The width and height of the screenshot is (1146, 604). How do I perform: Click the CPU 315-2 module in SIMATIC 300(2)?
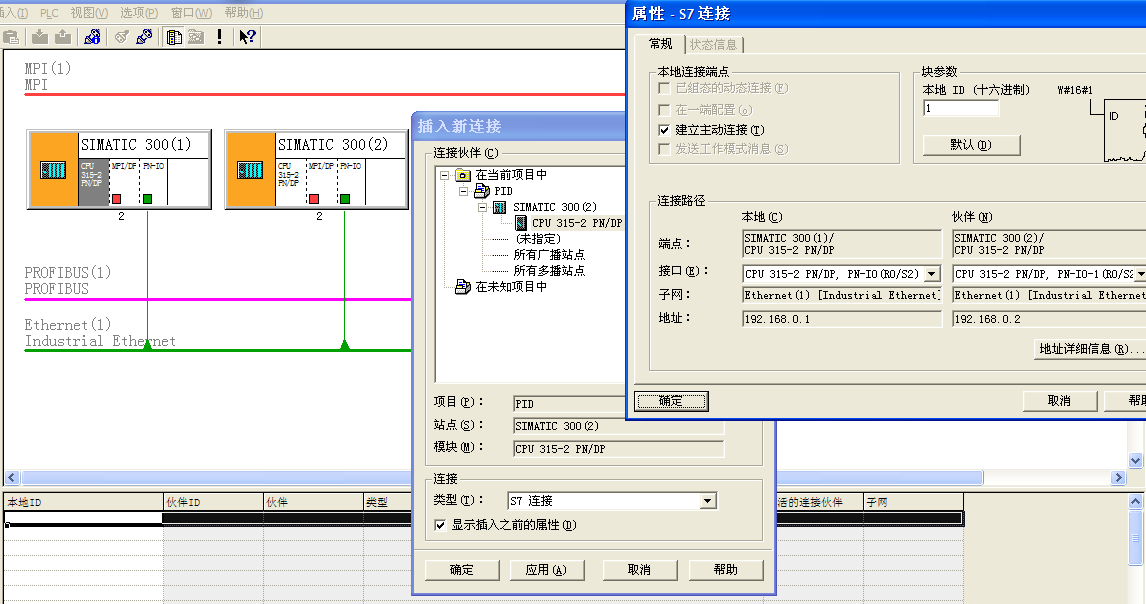coord(290,183)
